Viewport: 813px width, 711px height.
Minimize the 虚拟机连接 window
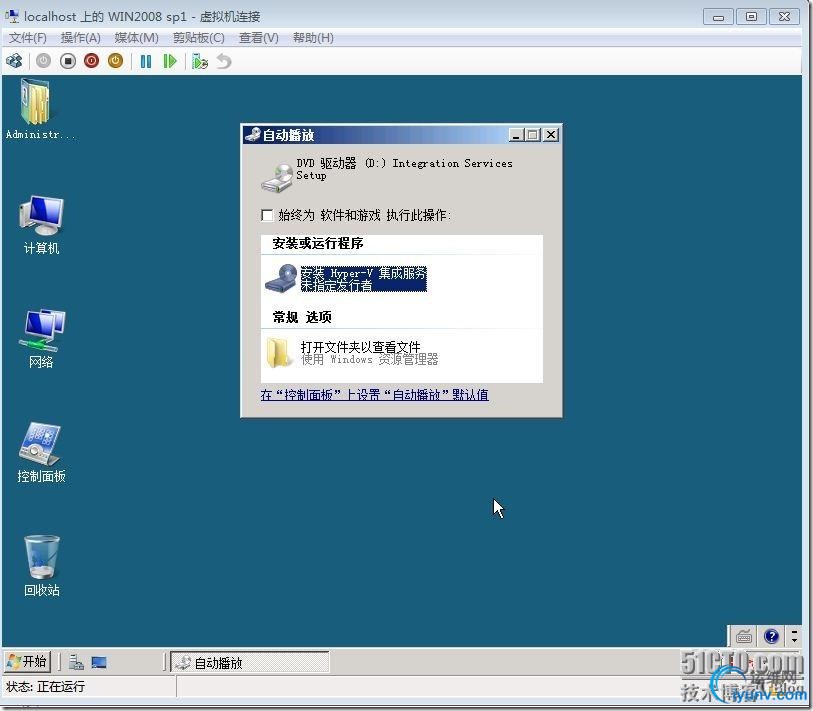[x=718, y=17]
